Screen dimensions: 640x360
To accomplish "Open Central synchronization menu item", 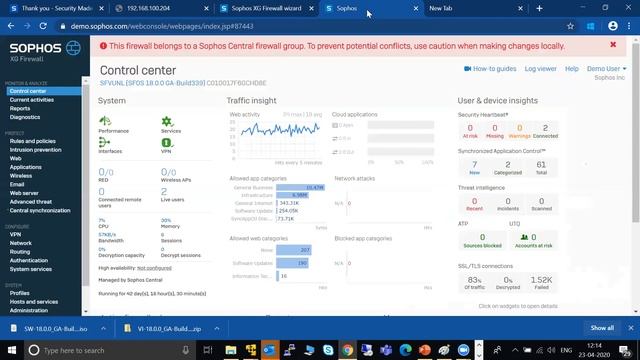I will tap(40, 210).
